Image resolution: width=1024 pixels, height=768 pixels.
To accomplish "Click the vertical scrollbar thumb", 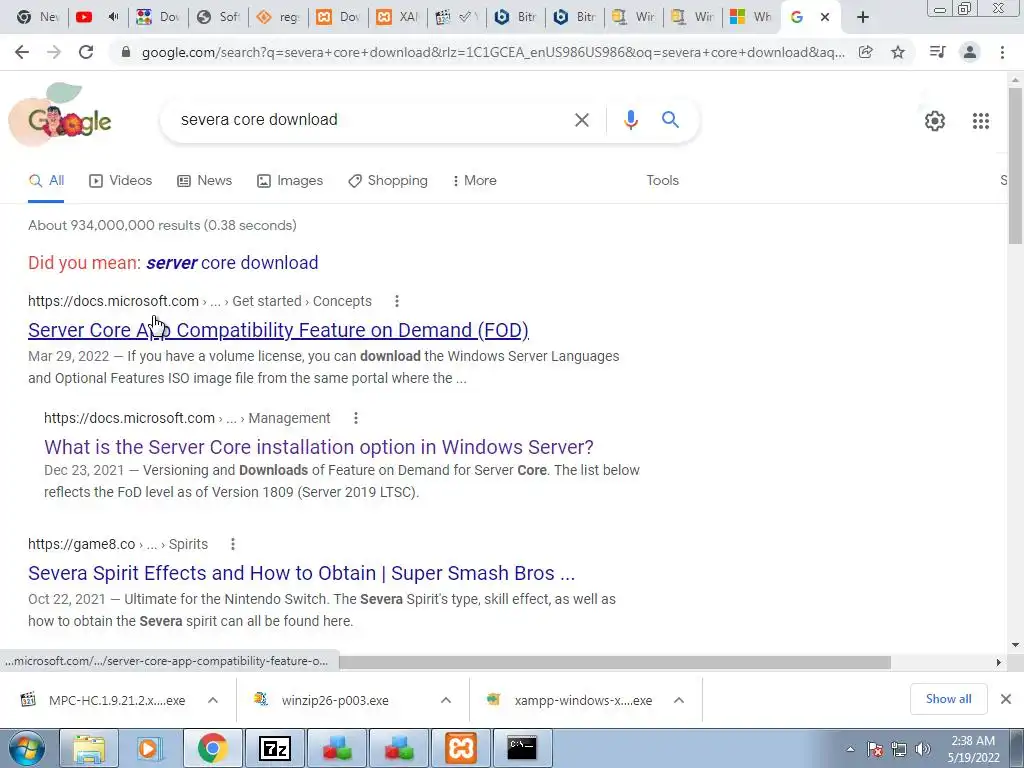I will [x=1015, y=166].
